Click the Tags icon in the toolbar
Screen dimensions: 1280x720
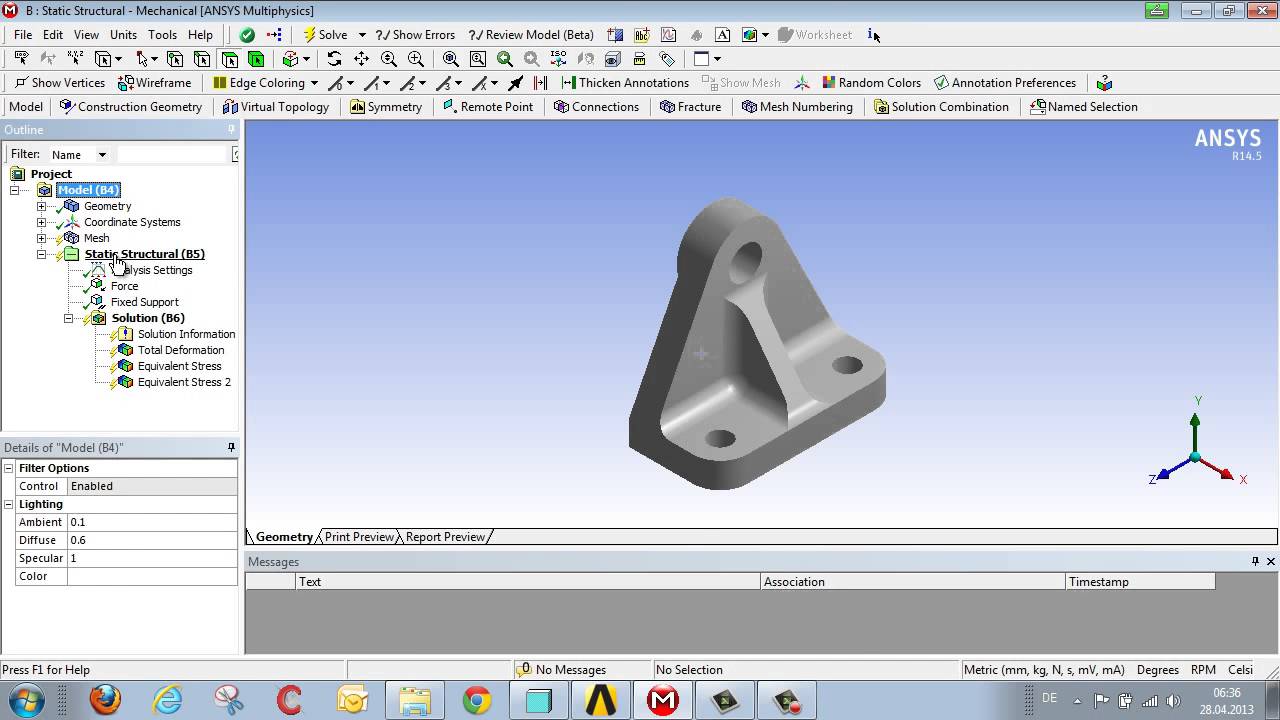coord(667,59)
